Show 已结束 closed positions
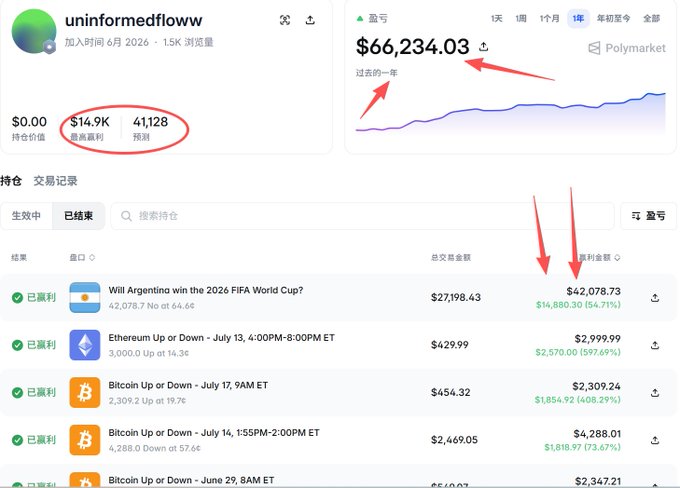Image resolution: width=680 pixels, height=488 pixels. click(78, 216)
